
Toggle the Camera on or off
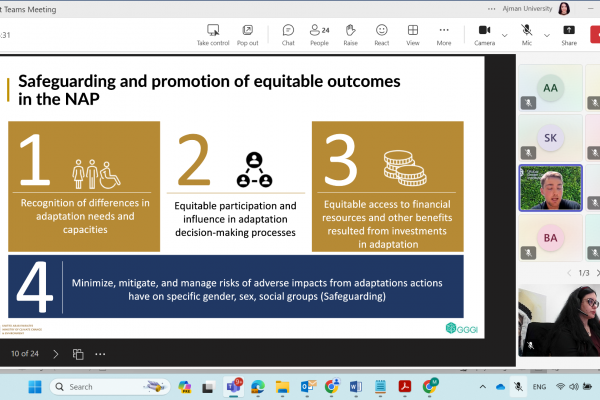tap(484, 35)
